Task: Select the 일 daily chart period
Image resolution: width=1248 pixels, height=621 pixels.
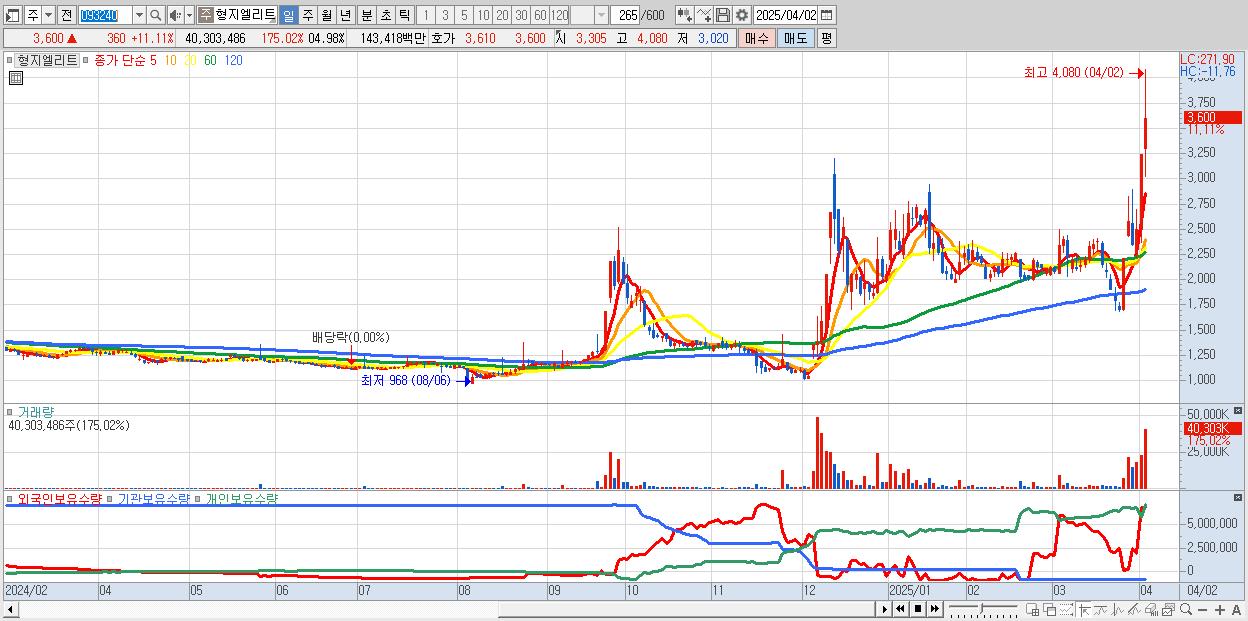Action: point(288,15)
